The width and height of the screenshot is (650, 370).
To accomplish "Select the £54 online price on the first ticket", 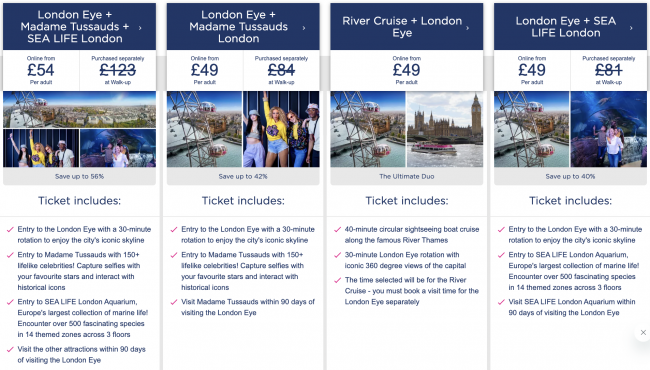I will [x=41, y=70].
